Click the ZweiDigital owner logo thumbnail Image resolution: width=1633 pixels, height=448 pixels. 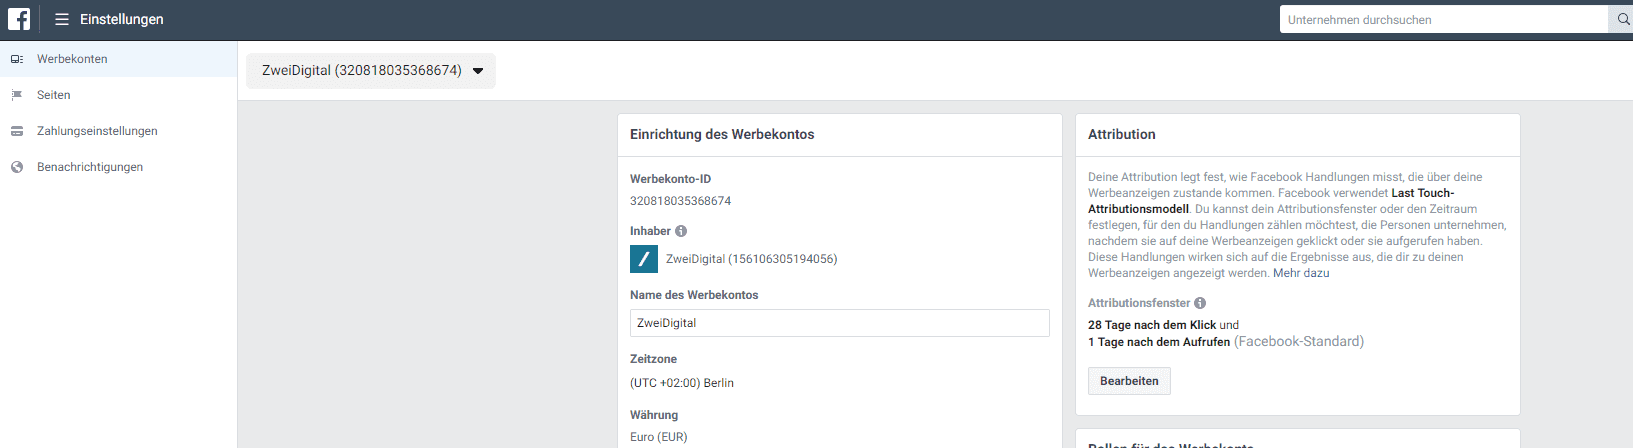[644, 259]
